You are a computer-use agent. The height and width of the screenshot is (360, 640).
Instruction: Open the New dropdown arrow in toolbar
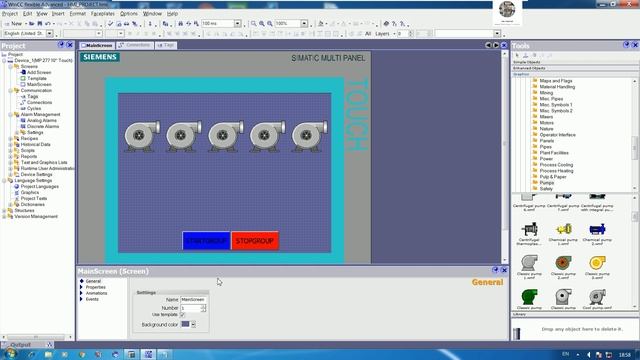(x=25, y=24)
